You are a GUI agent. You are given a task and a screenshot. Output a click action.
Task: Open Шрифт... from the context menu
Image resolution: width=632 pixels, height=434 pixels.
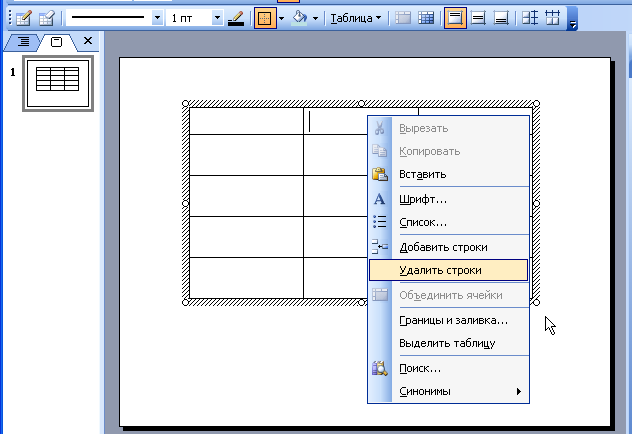point(449,199)
